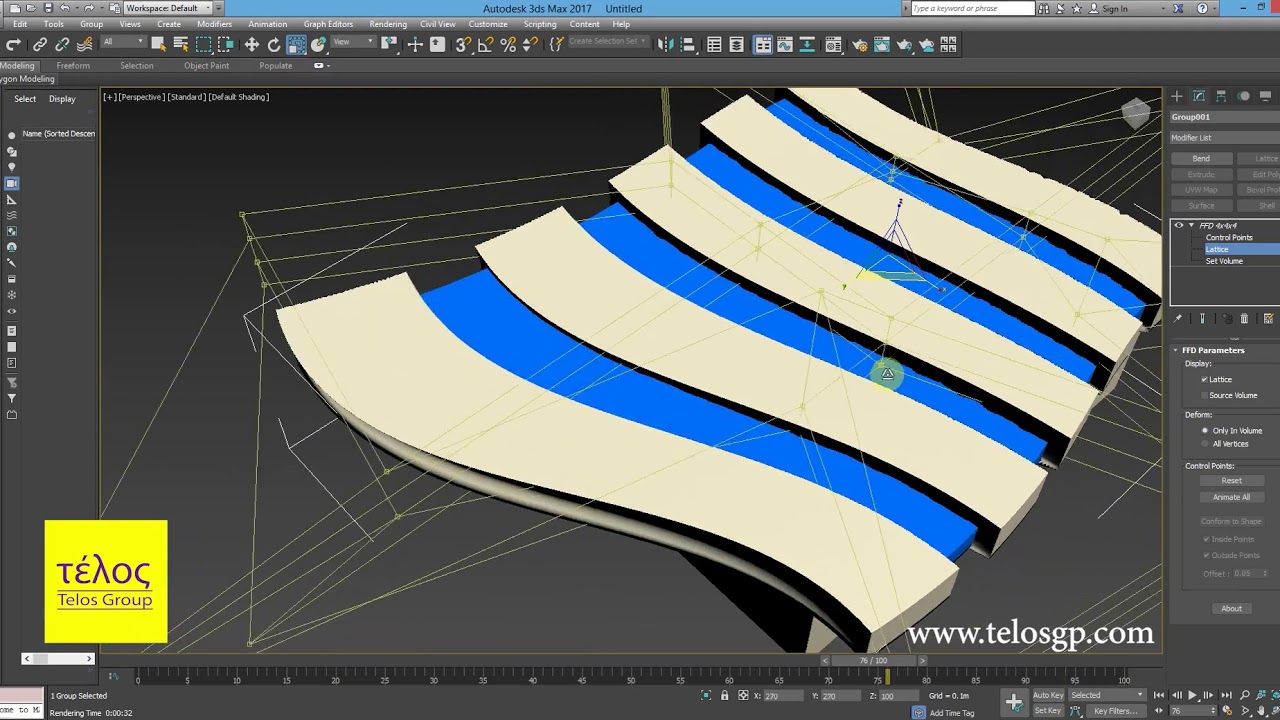Toggle the selection lock padlock icon
This screenshot has height=720, width=1280.
pos(724,695)
